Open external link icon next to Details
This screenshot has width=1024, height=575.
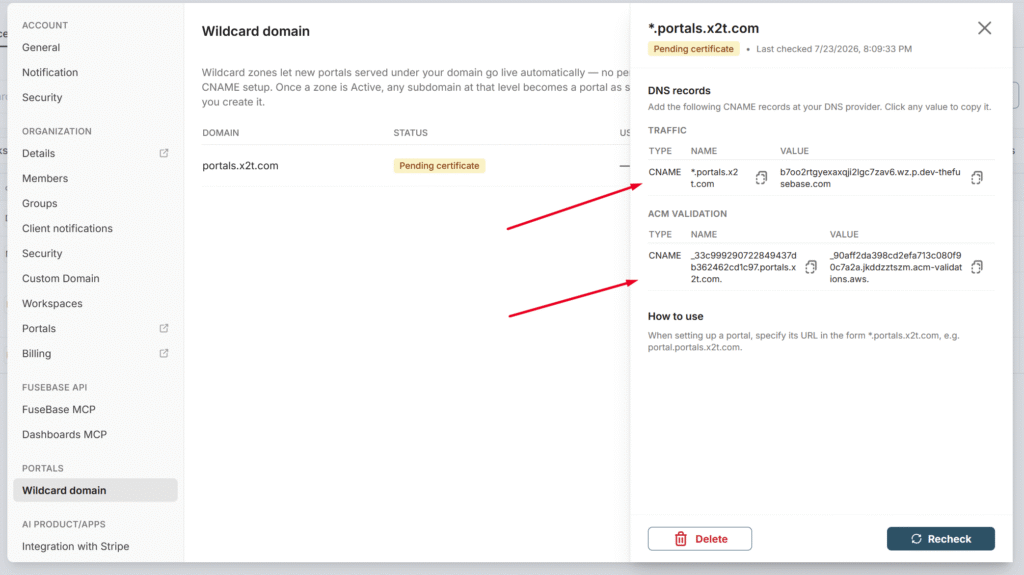(x=164, y=153)
